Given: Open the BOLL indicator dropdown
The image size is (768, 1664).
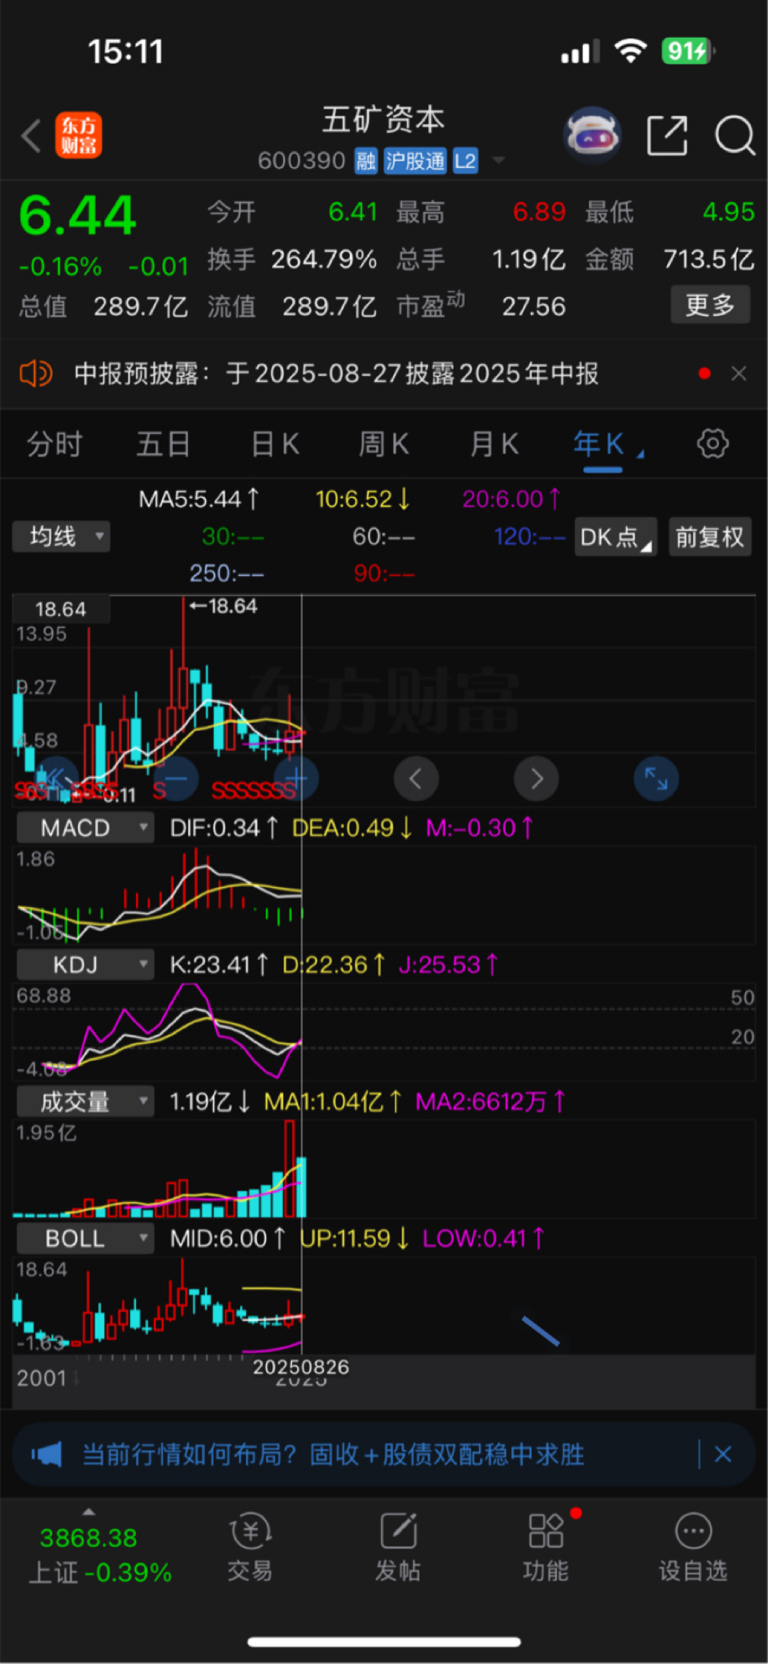Looking at the screenshot, I should pos(85,1239).
